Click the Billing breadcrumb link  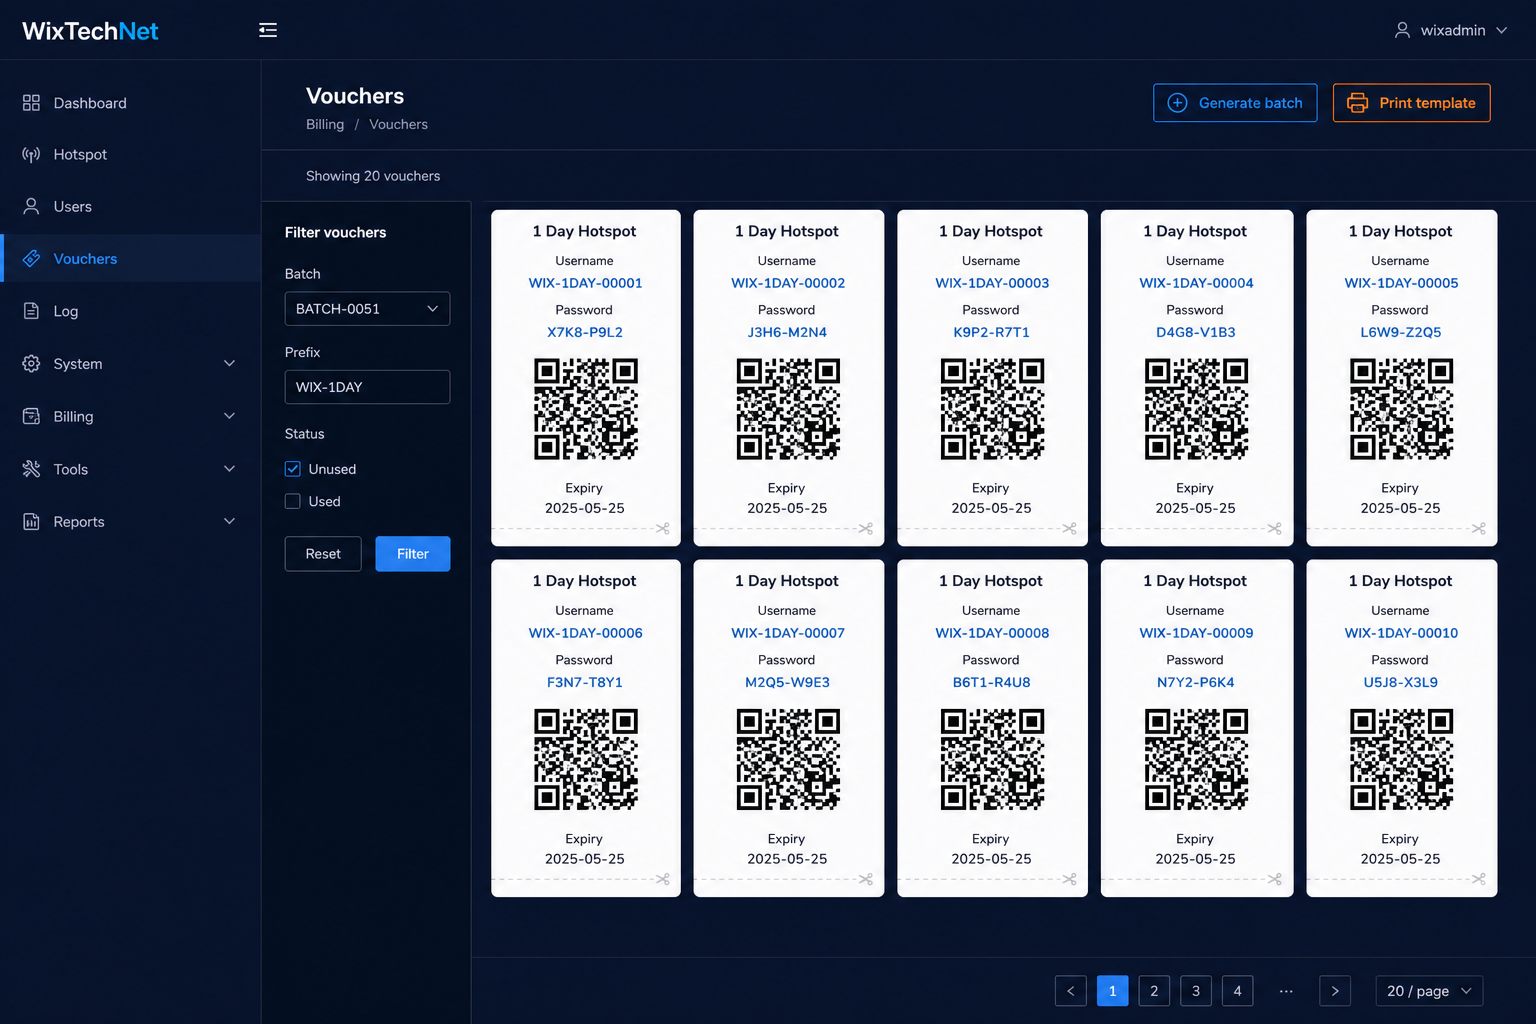(325, 125)
